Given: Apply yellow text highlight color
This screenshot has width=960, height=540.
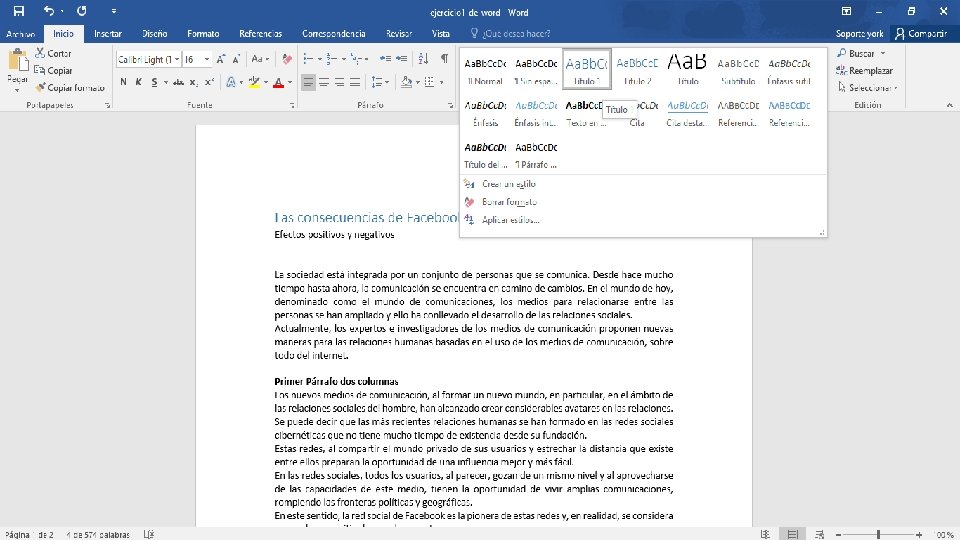Looking at the screenshot, I should click(x=254, y=82).
